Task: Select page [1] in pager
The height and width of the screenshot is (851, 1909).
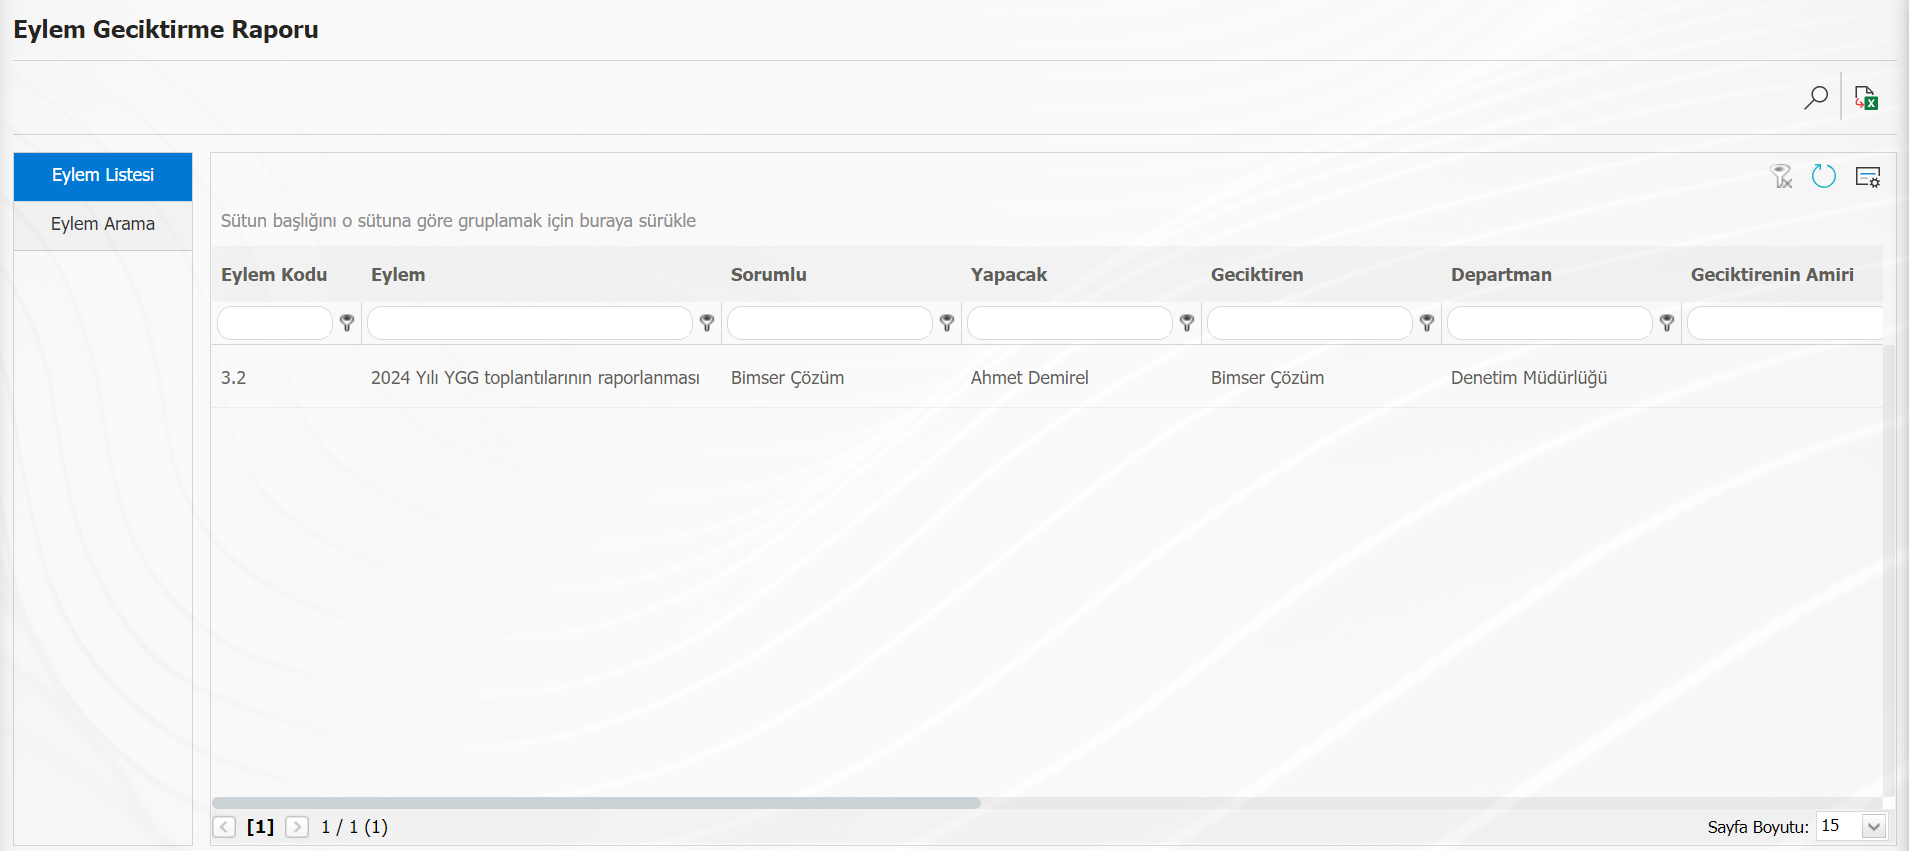Action: click(260, 827)
